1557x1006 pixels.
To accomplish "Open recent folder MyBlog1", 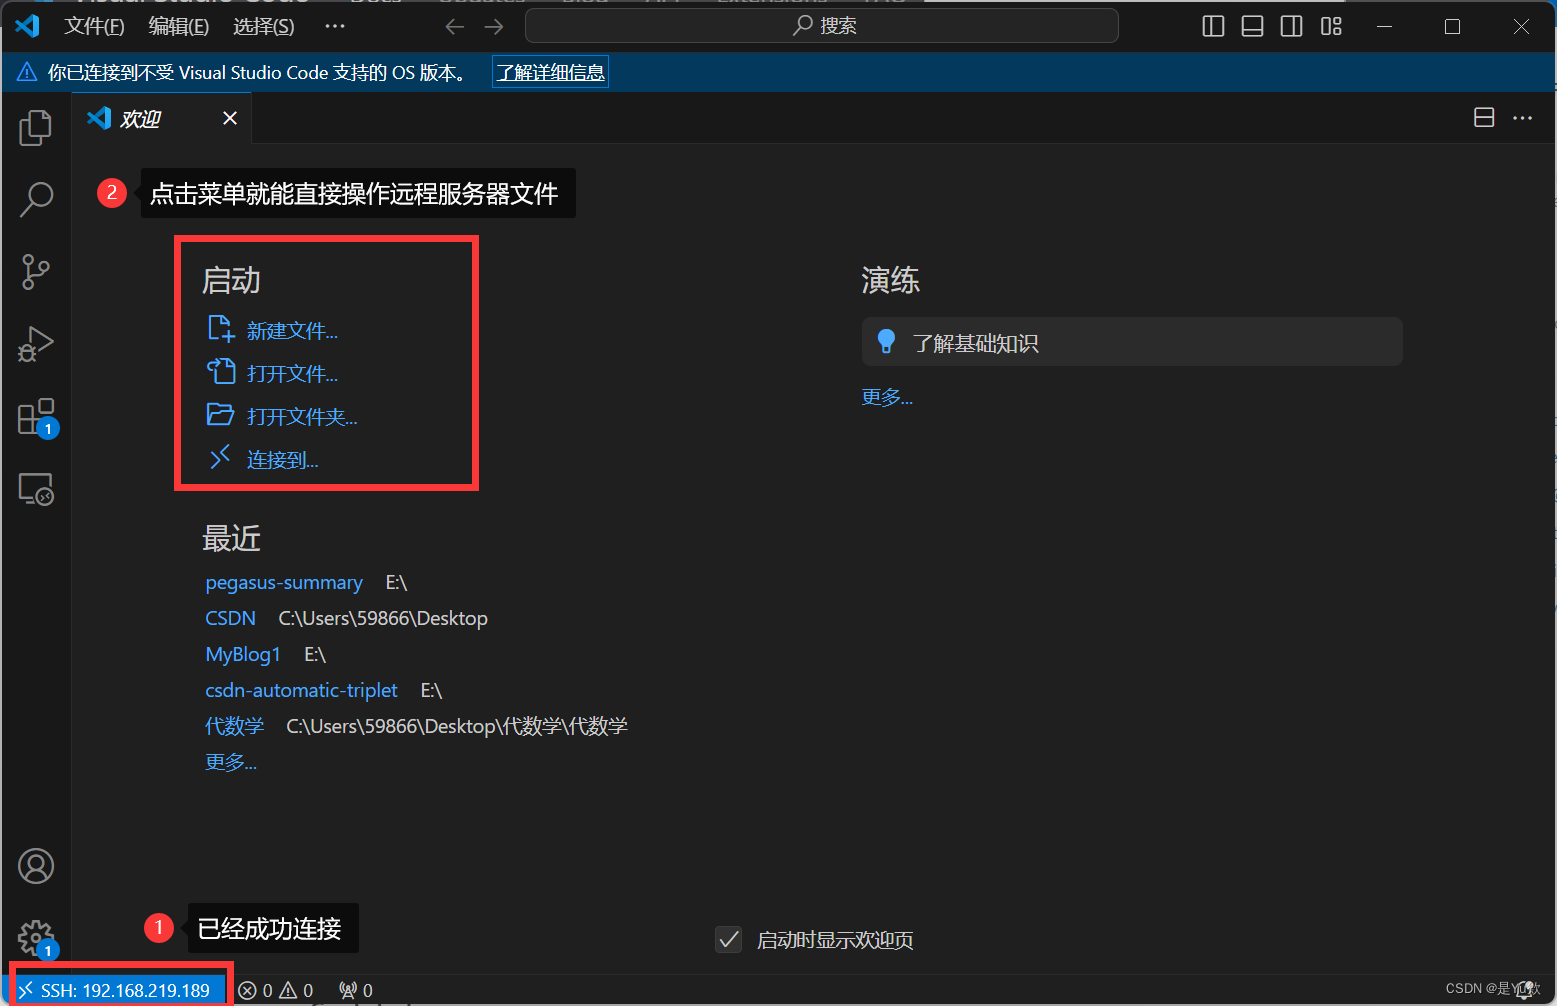I will click(x=243, y=655).
